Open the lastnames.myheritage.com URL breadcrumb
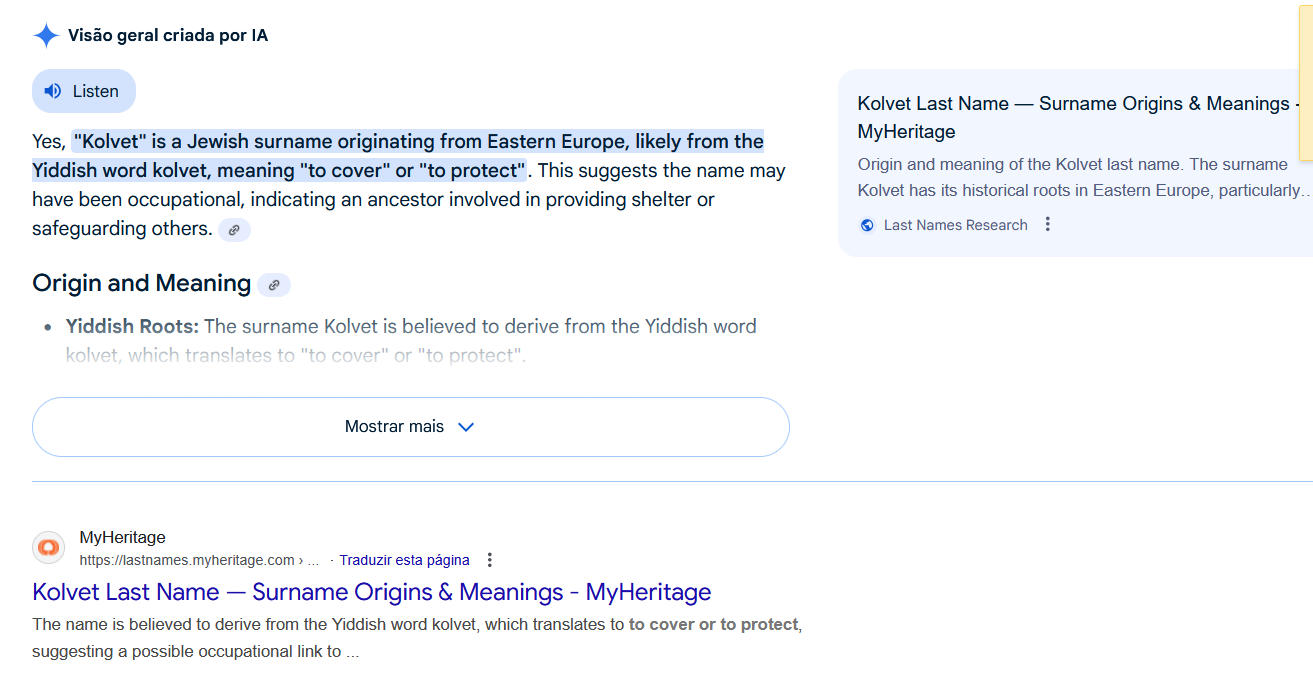This screenshot has height=692, width=1313. pos(199,560)
